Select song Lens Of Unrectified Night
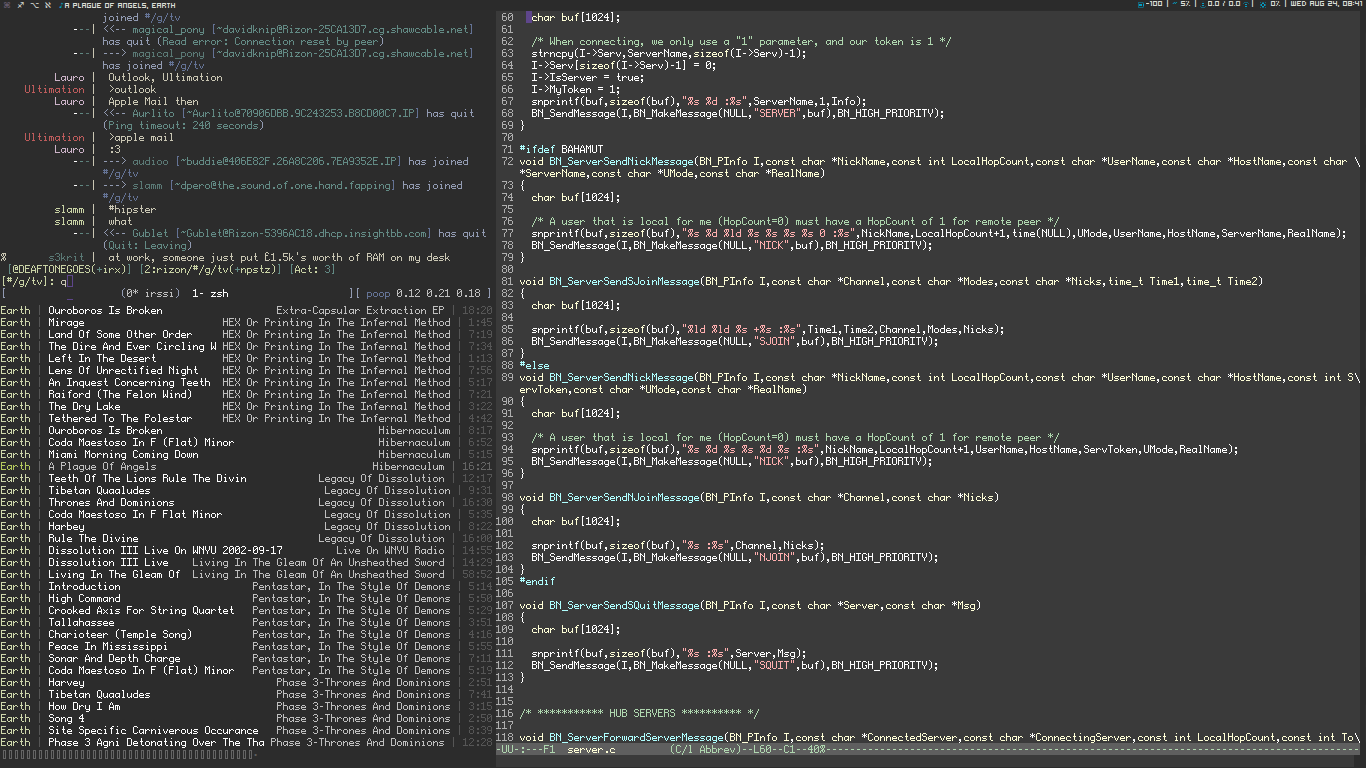Image resolution: width=1366 pixels, height=768 pixels. tap(246, 371)
